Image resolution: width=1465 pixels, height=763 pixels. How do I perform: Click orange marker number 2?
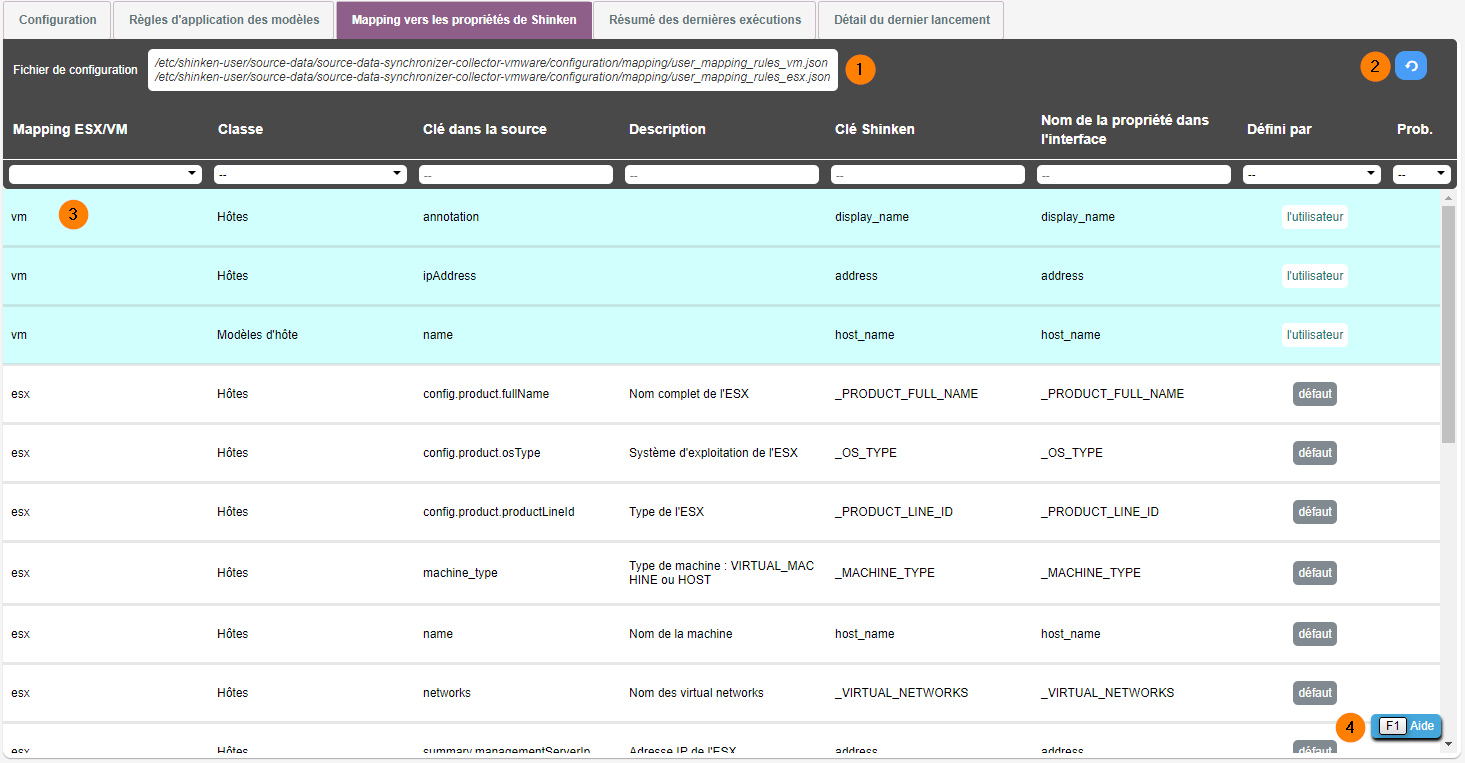tap(1375, 67)
